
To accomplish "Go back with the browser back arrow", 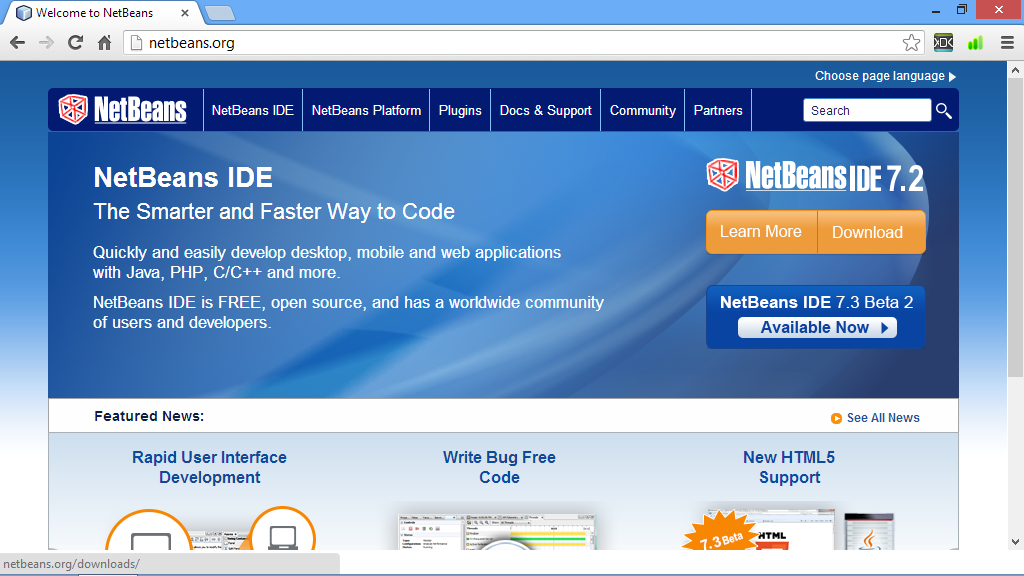I will pos(18,43).
